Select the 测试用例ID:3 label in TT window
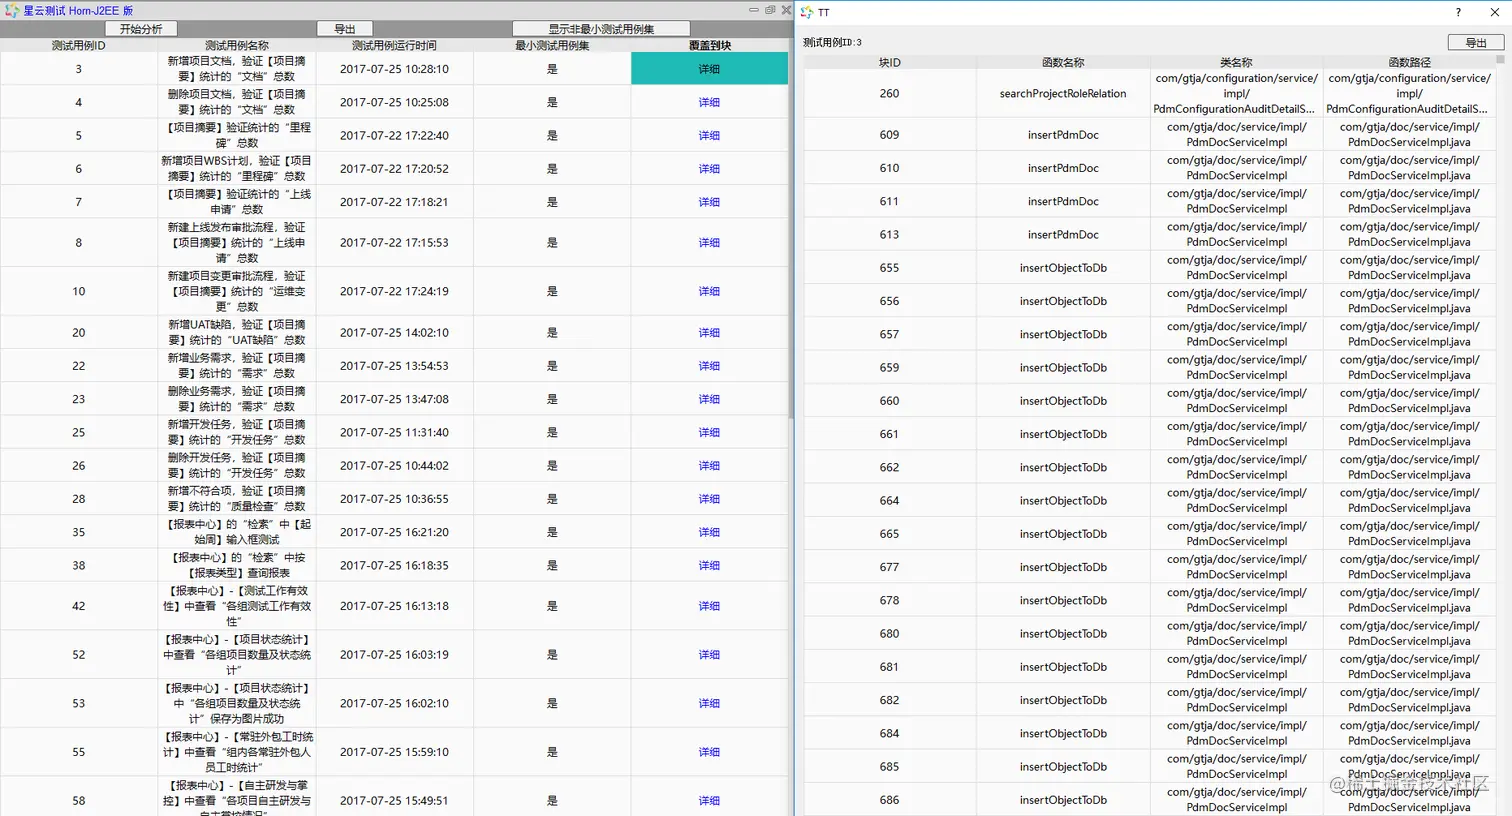The height and width of the screenshot is (816, 1512). 832,43
